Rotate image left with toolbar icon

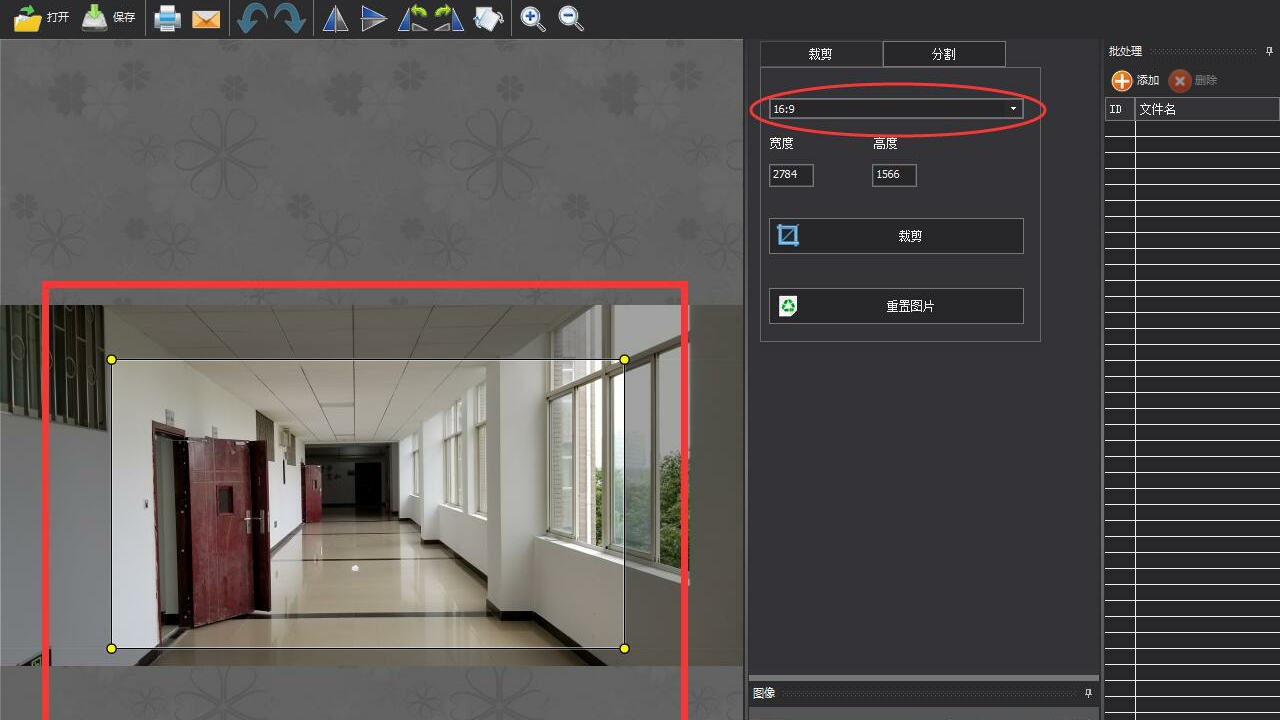412,19
